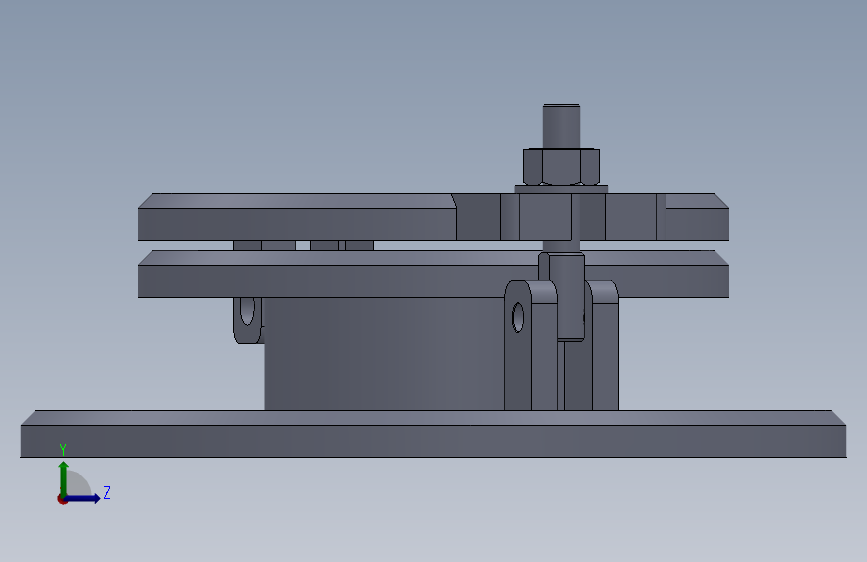
Task: Click the green Y axis arrow of the triad
Action: pos(64,479)
